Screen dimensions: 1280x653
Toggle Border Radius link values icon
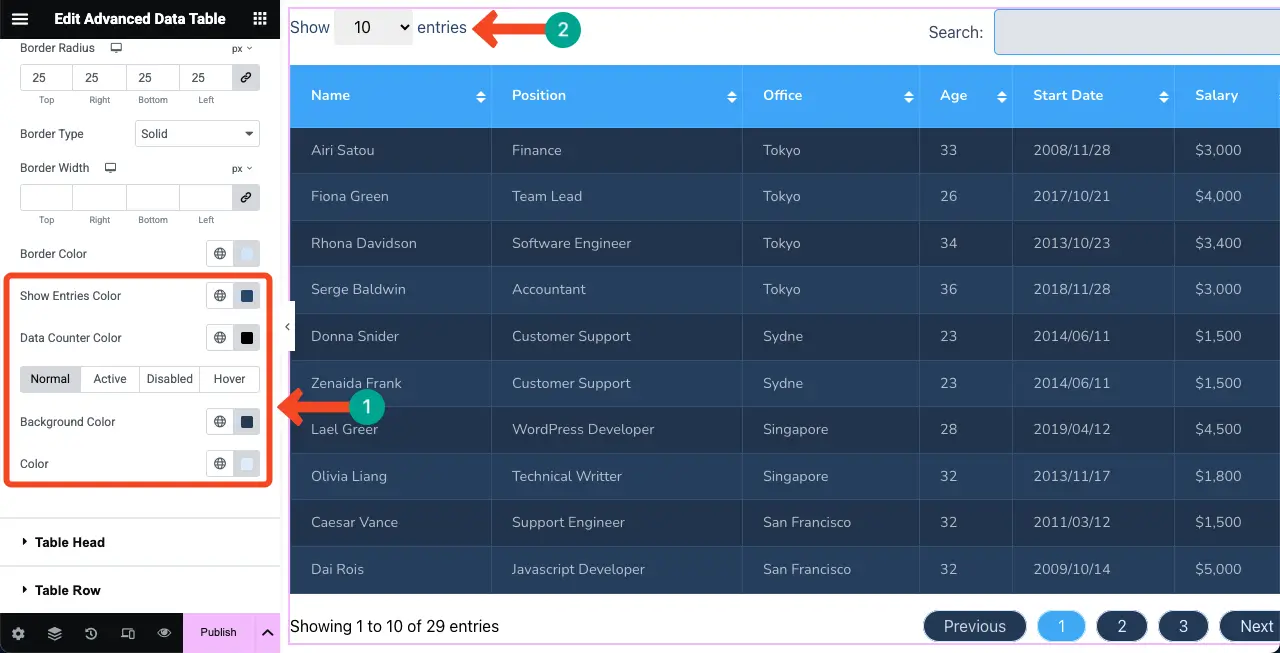[246, 77]
